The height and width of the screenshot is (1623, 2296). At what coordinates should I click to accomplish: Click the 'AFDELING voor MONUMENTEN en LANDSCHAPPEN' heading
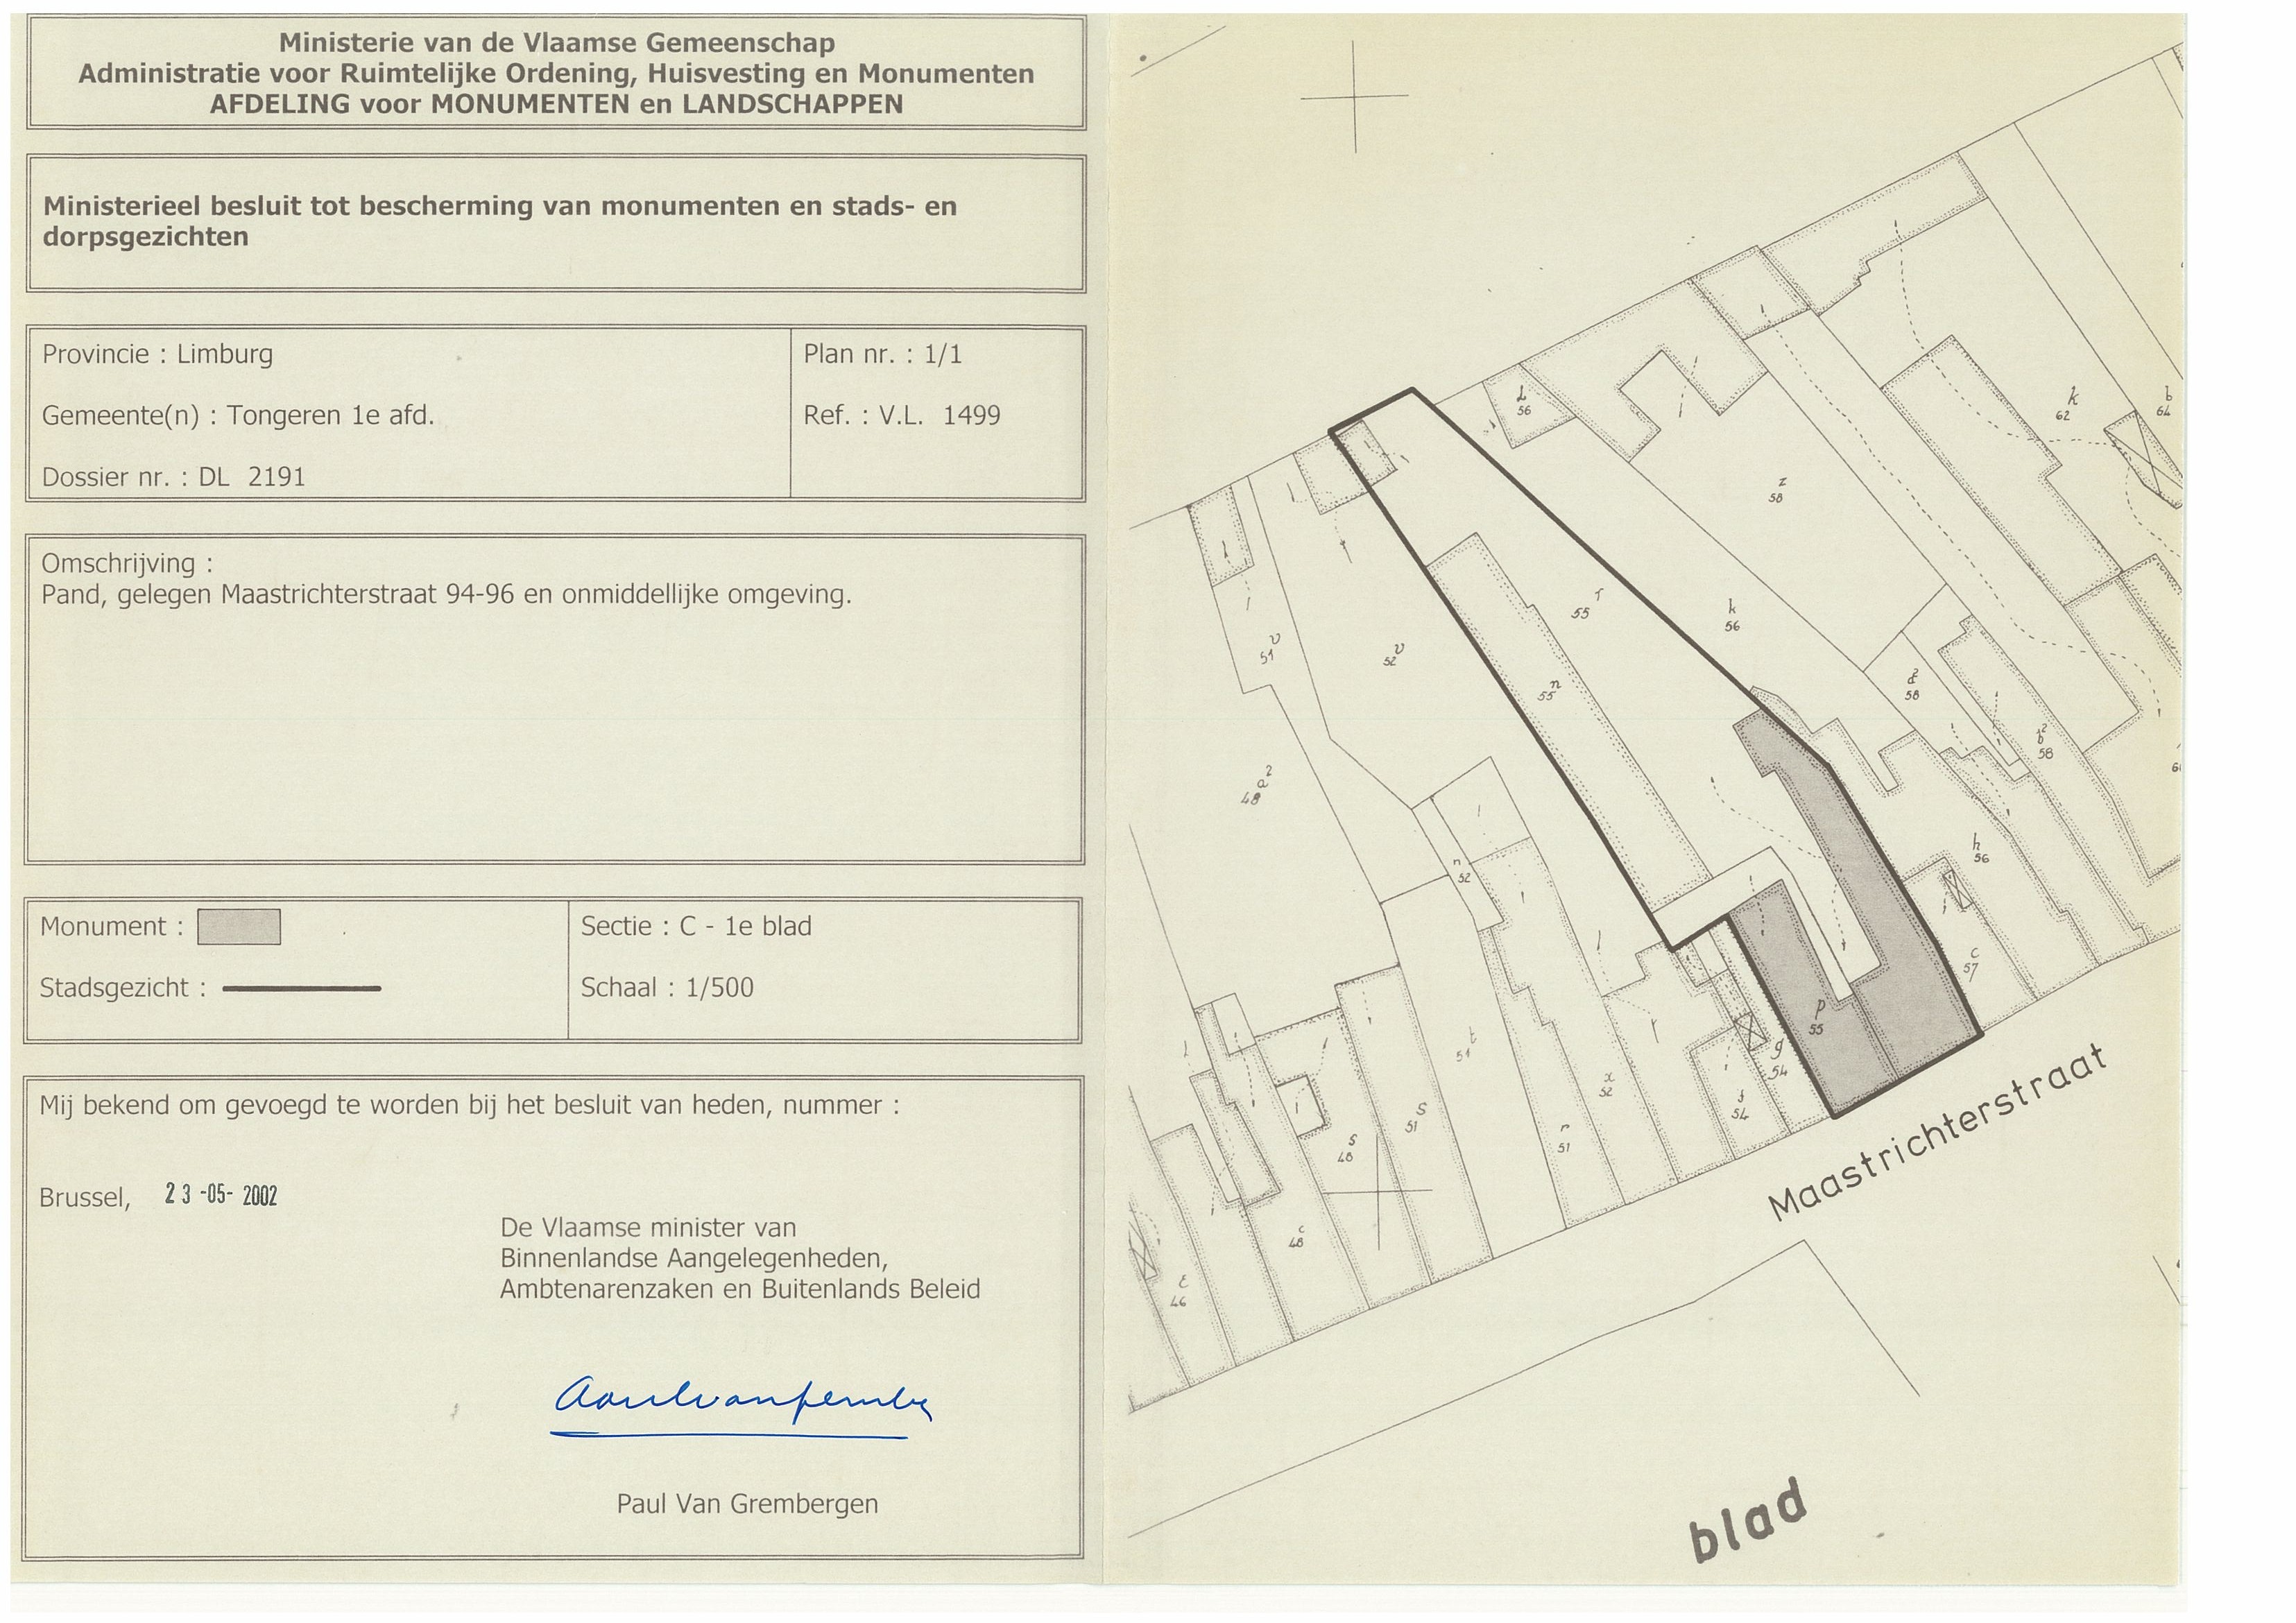click(556, 104)
